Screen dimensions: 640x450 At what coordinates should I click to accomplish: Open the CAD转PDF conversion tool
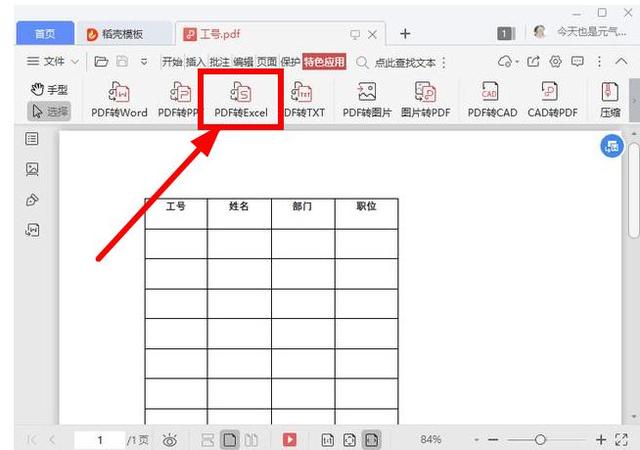pos(552,100)
